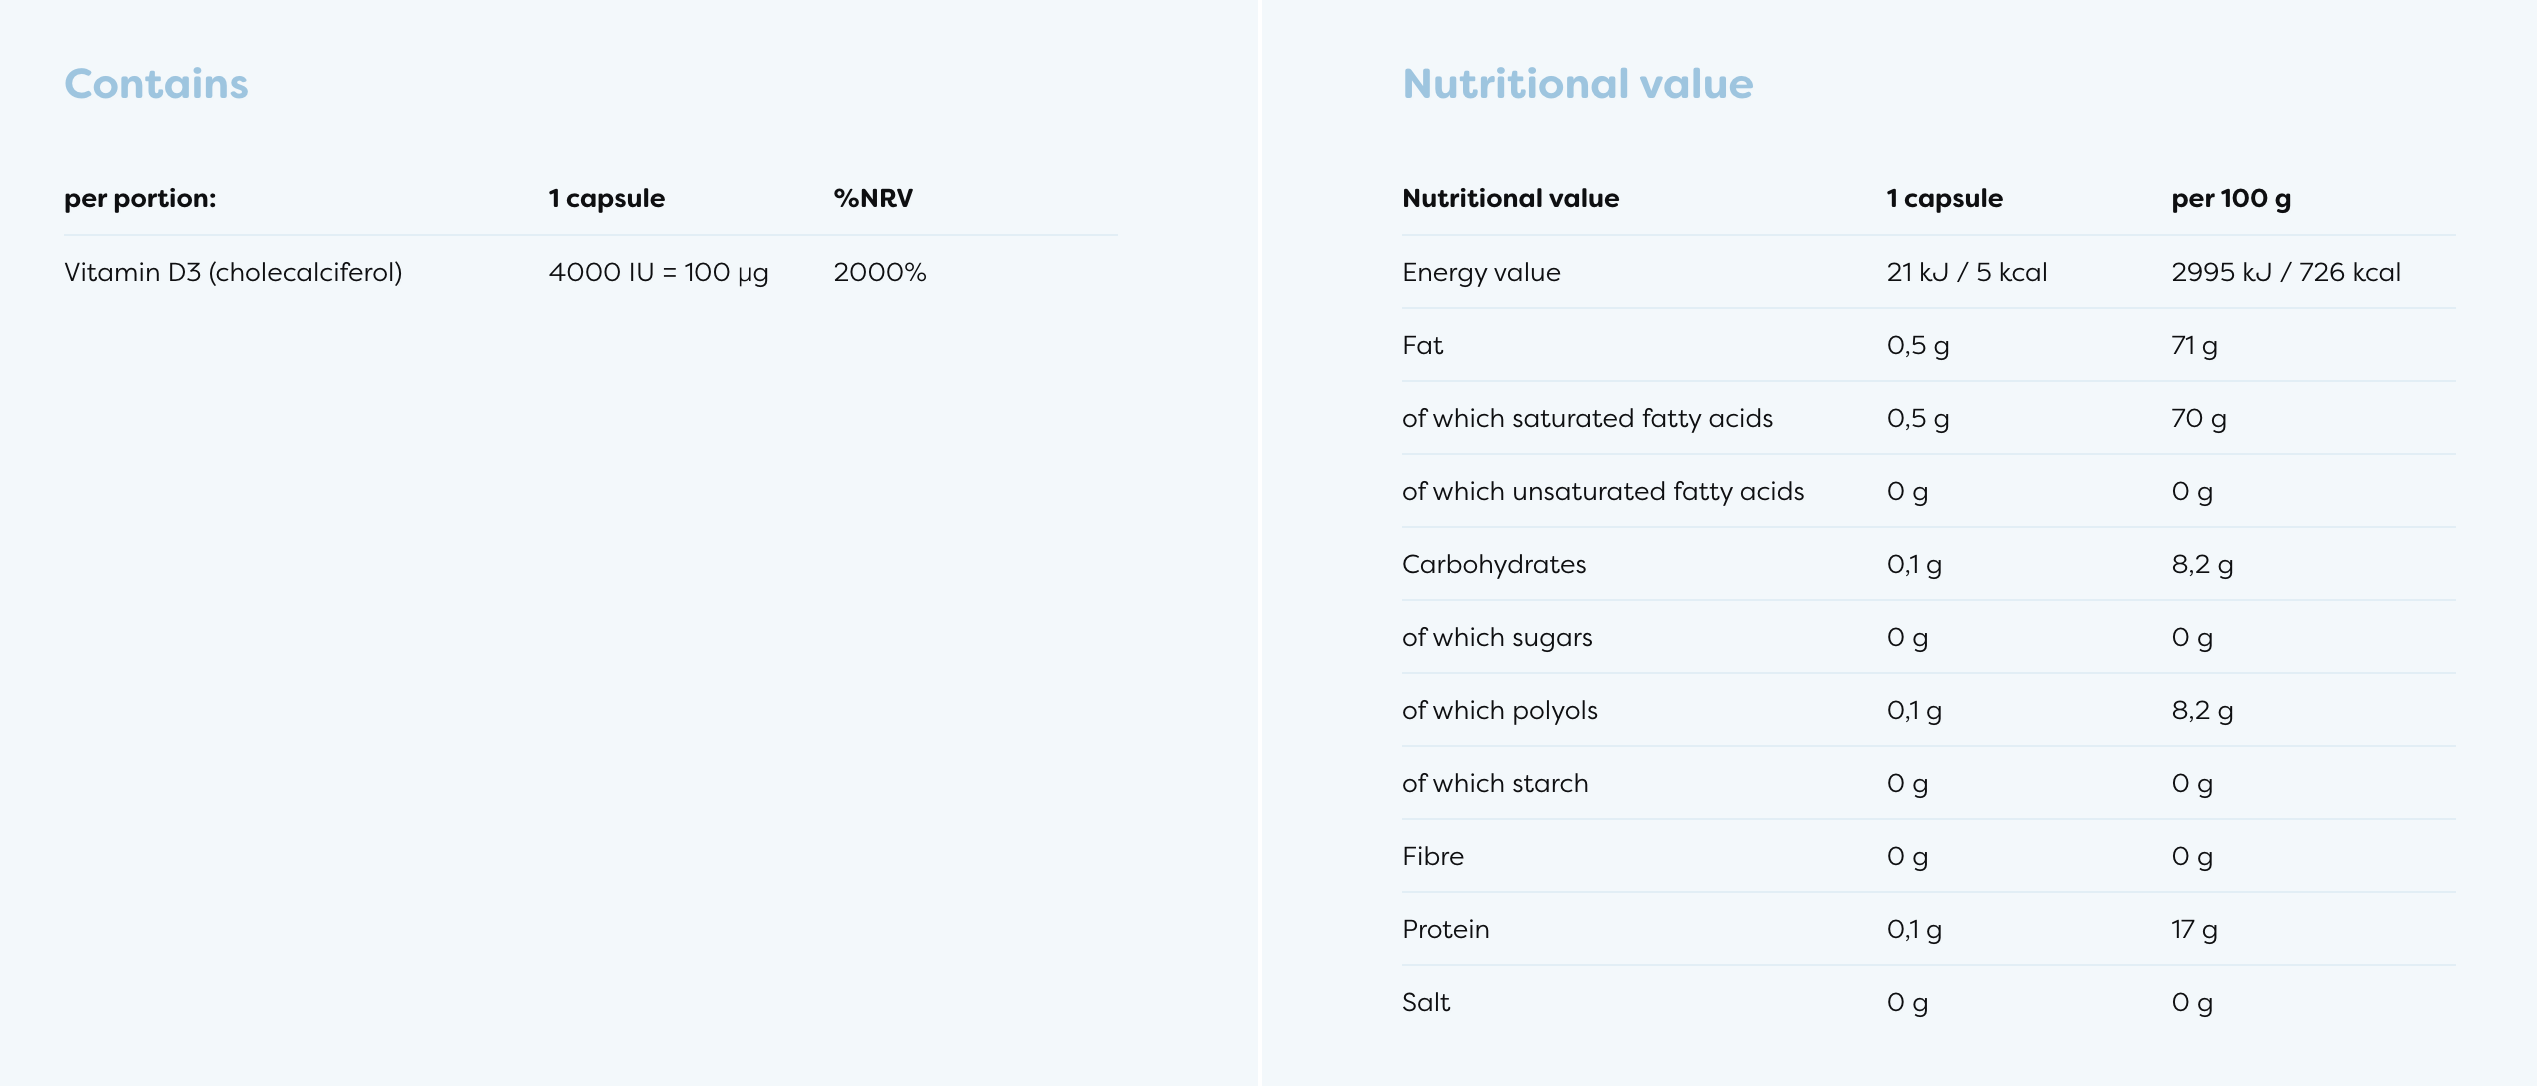2537x1086 pixels.
Task: Click the of which starch label
Action: coord(1494,783)
